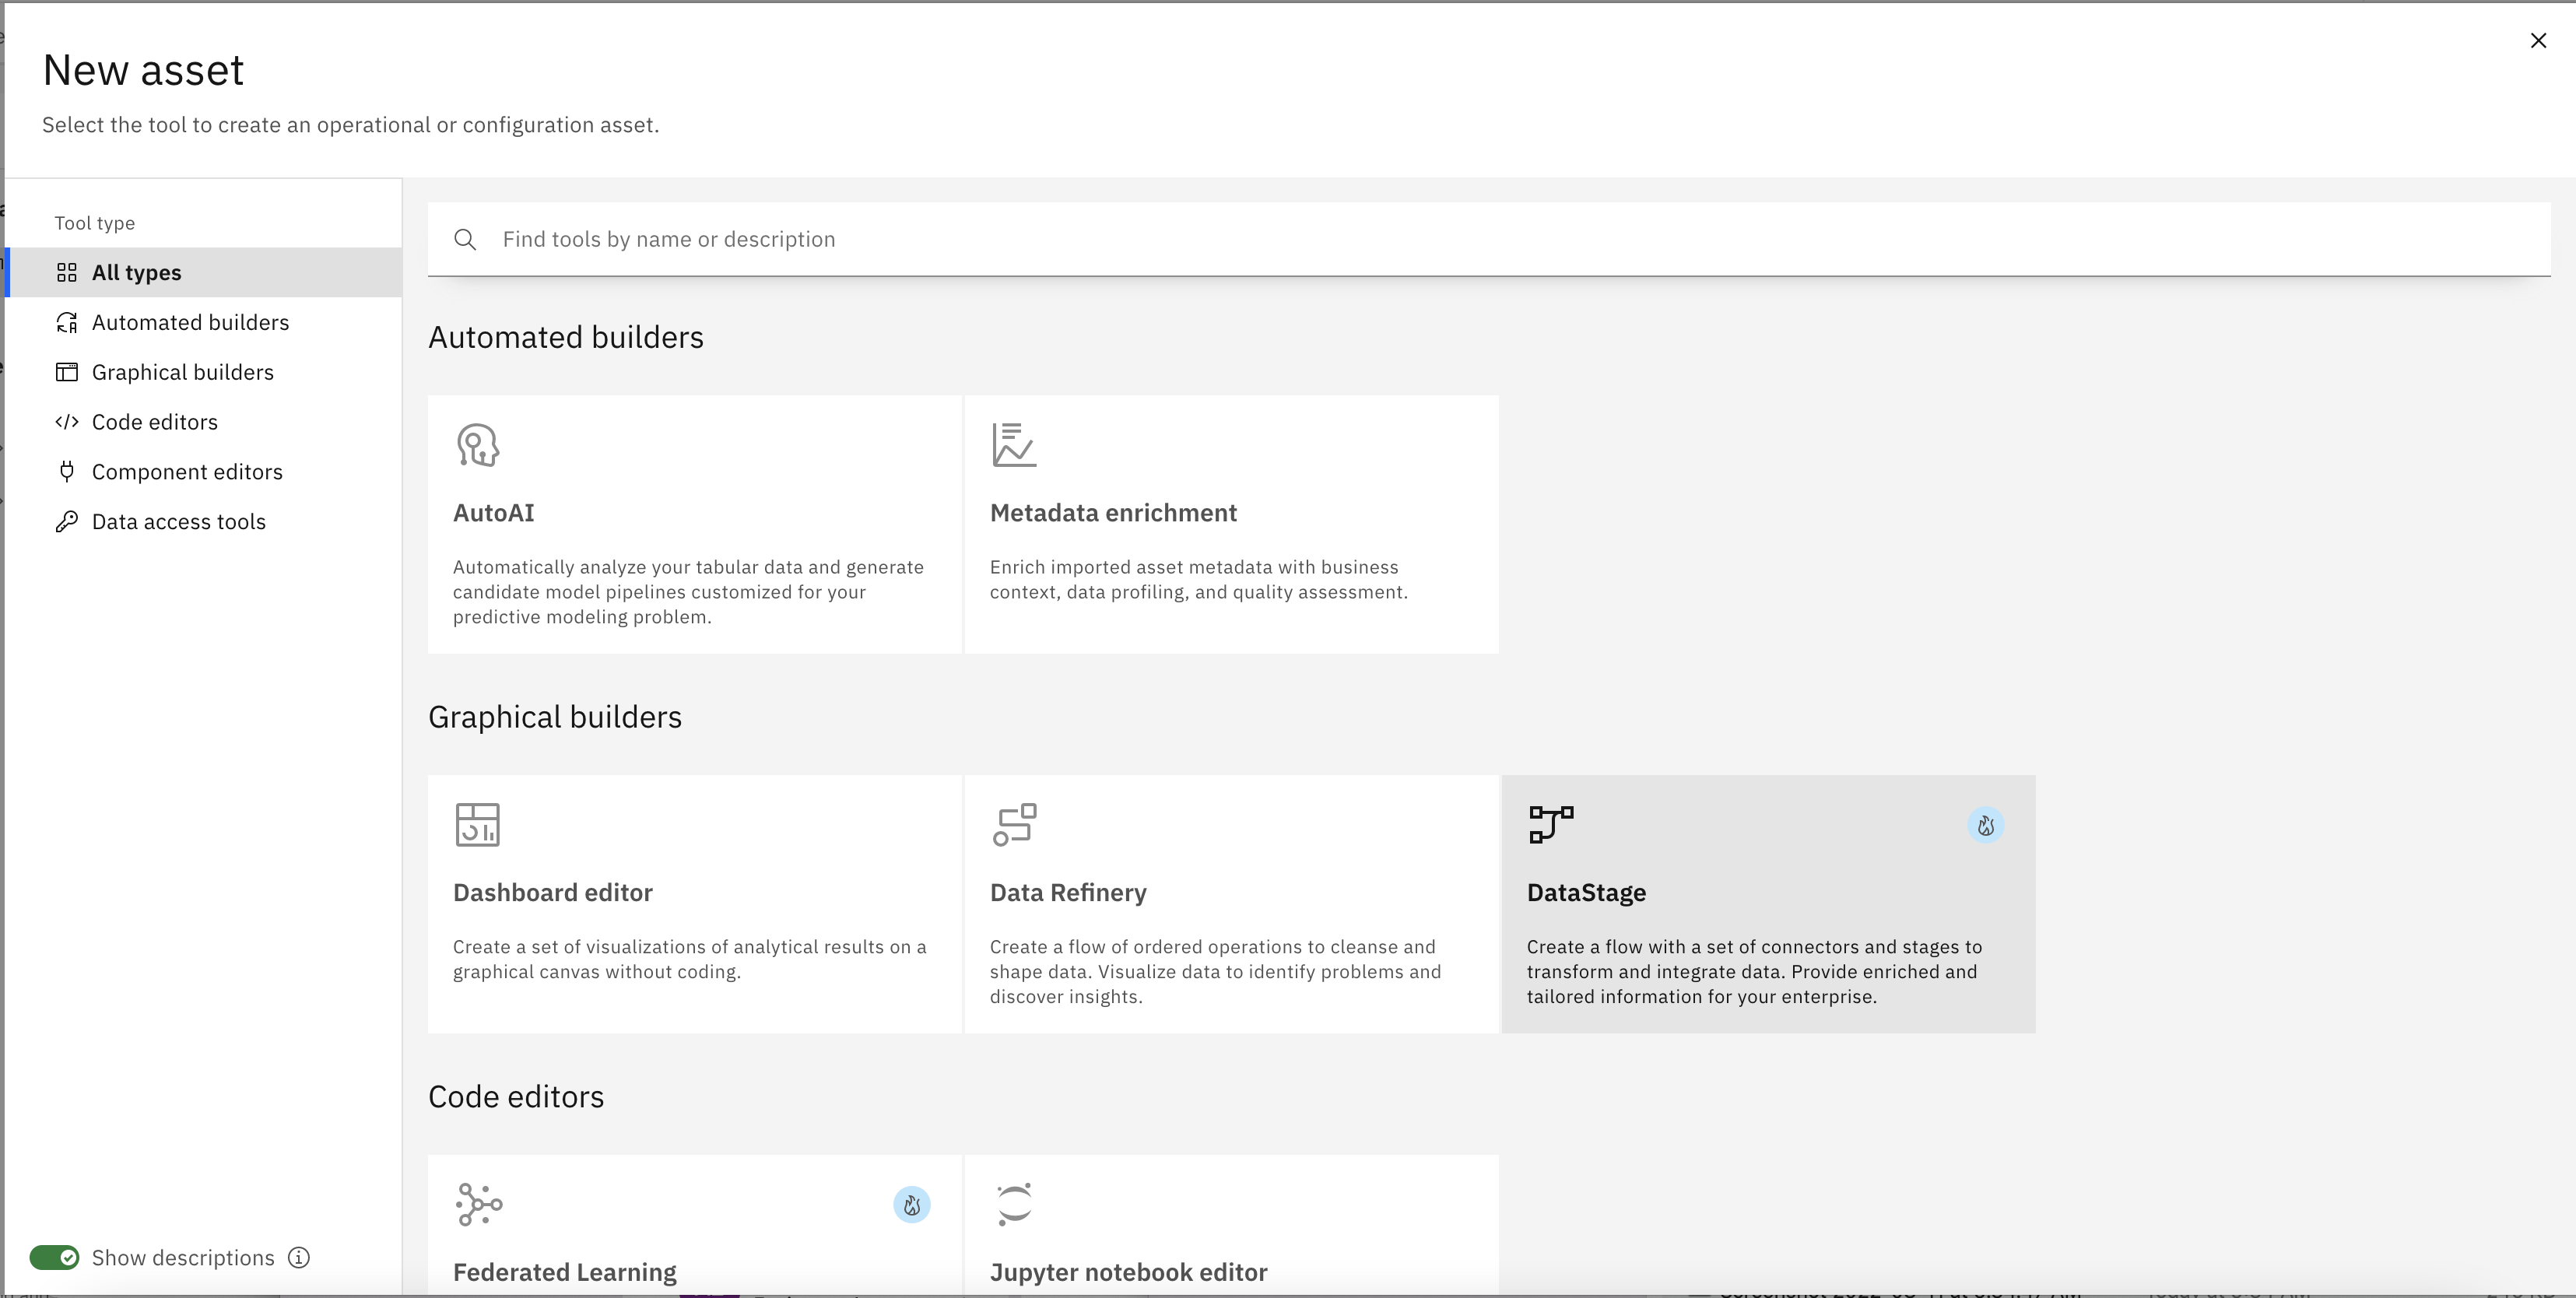Click the Graphical builders section heading
Viewport: 2576px width, 1298px height.
pos(555,717)
